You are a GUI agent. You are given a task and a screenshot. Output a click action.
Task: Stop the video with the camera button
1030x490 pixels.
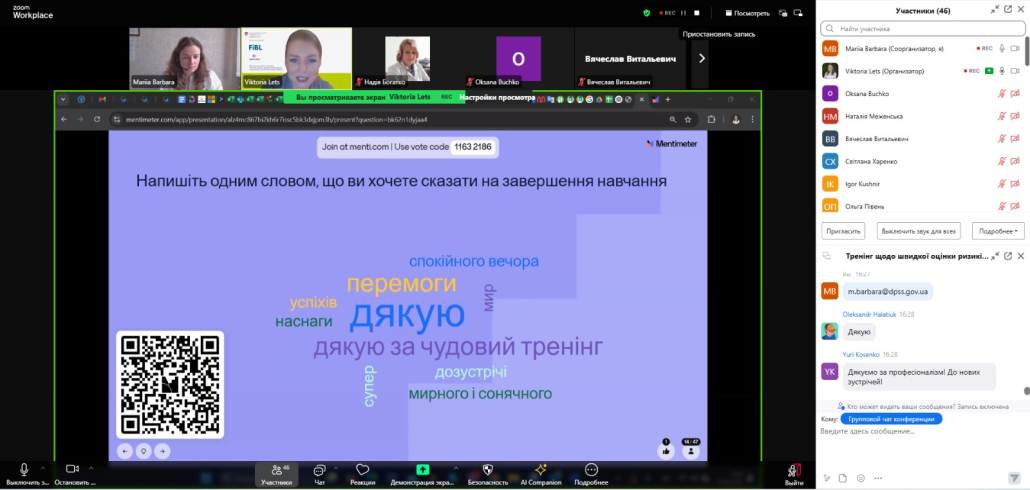click(x=72, y=469)
